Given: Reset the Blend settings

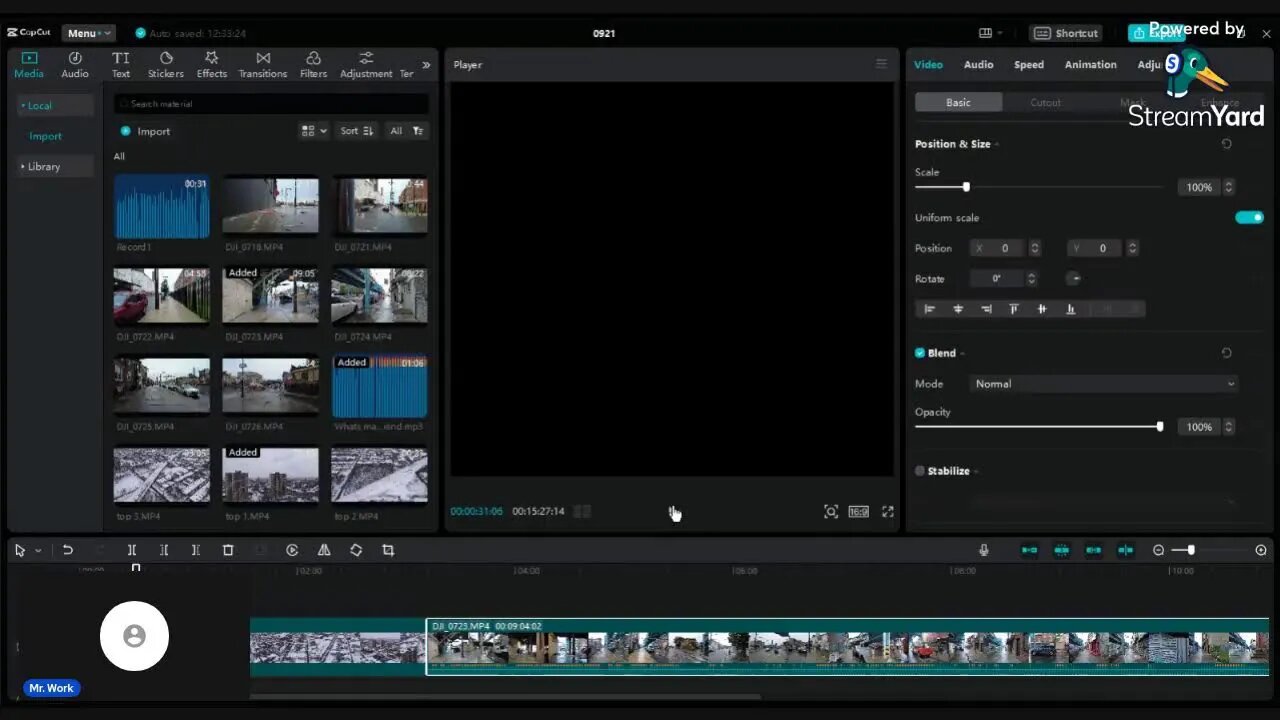Looking at the screenshot, I should tap(1226, 353).
